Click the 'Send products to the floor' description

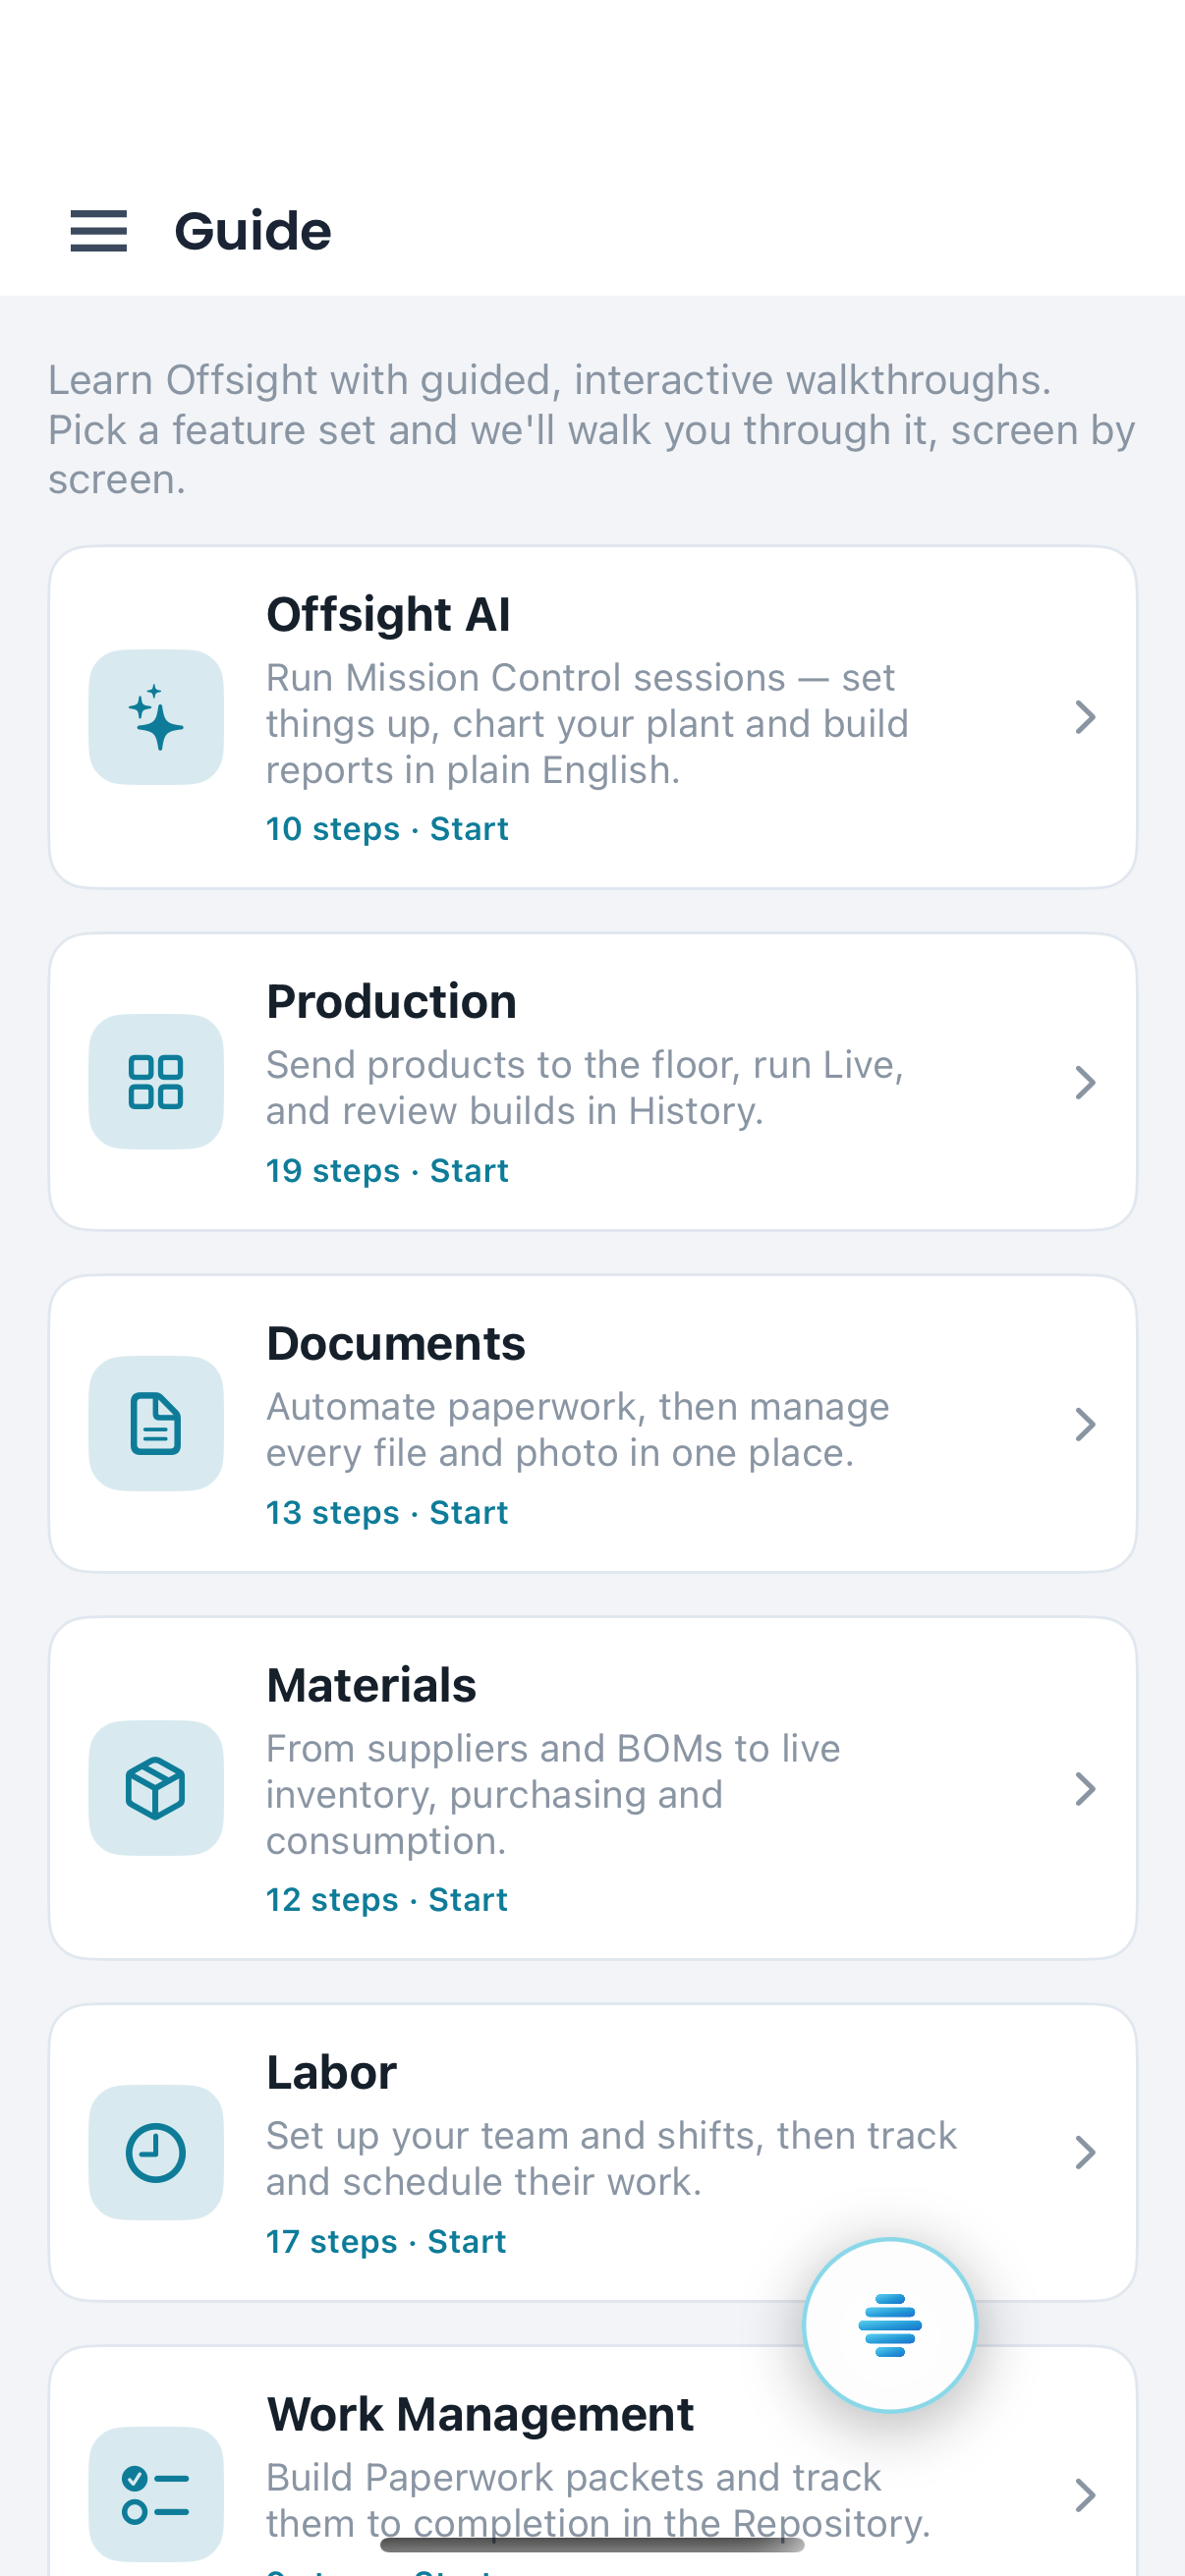coord(585,1088)
